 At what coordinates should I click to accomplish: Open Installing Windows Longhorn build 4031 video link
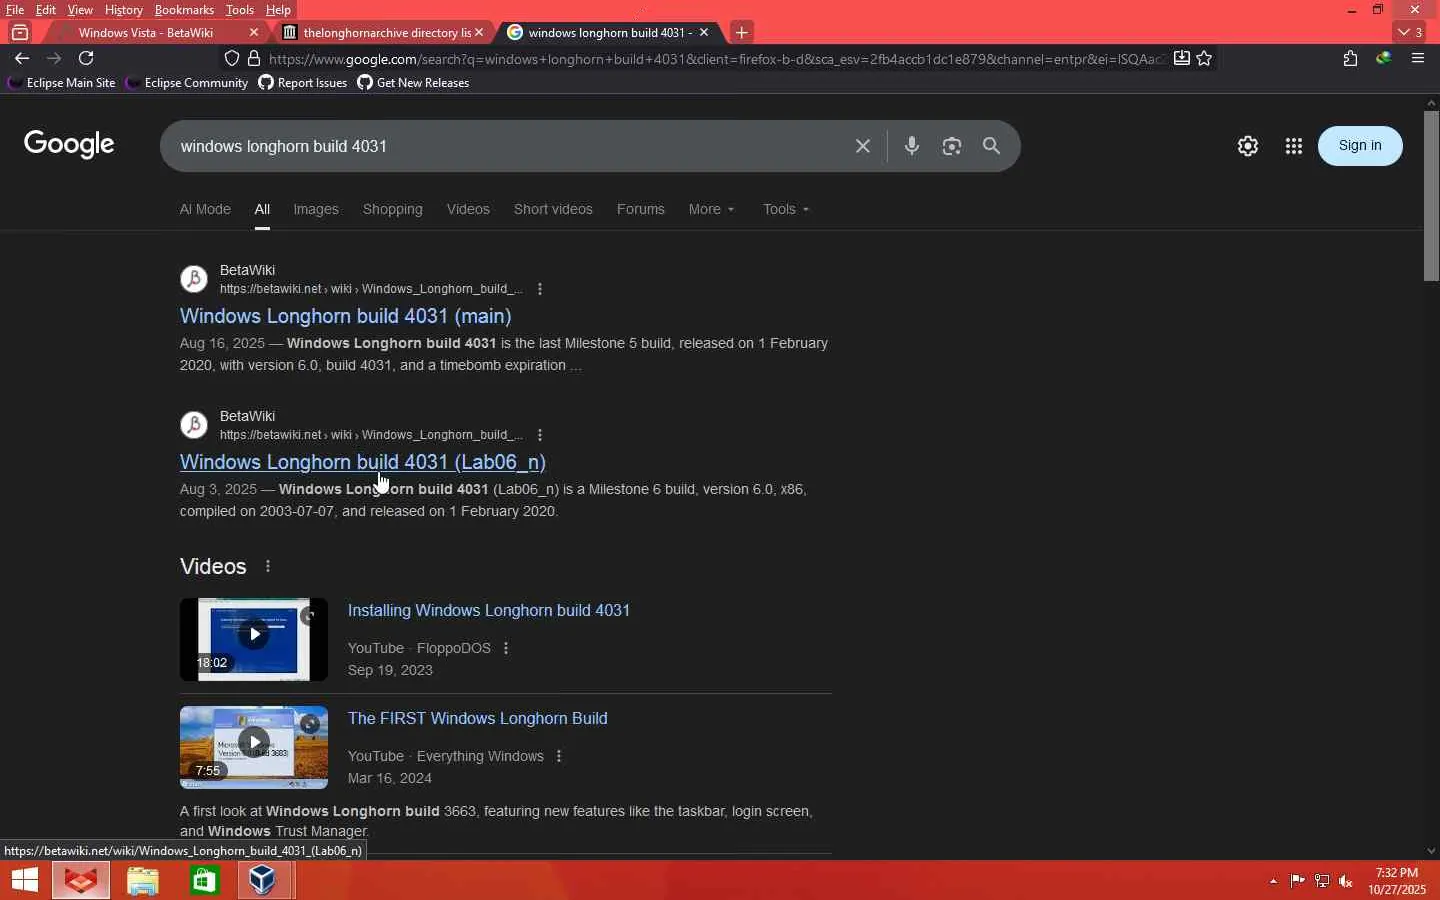pyautogui.click(x=489, y=610)
